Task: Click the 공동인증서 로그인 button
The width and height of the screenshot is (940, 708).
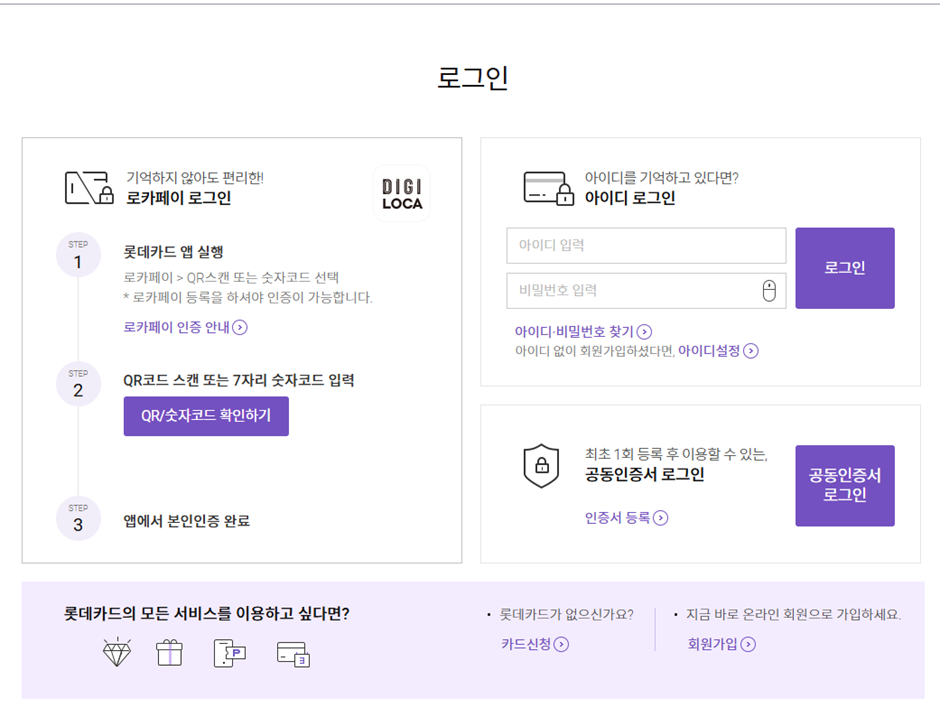Action: pos(845,486)
